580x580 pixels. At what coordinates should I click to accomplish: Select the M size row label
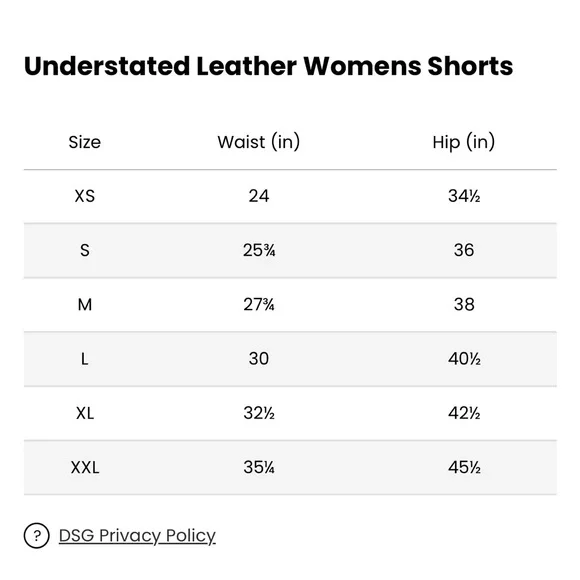85,305
